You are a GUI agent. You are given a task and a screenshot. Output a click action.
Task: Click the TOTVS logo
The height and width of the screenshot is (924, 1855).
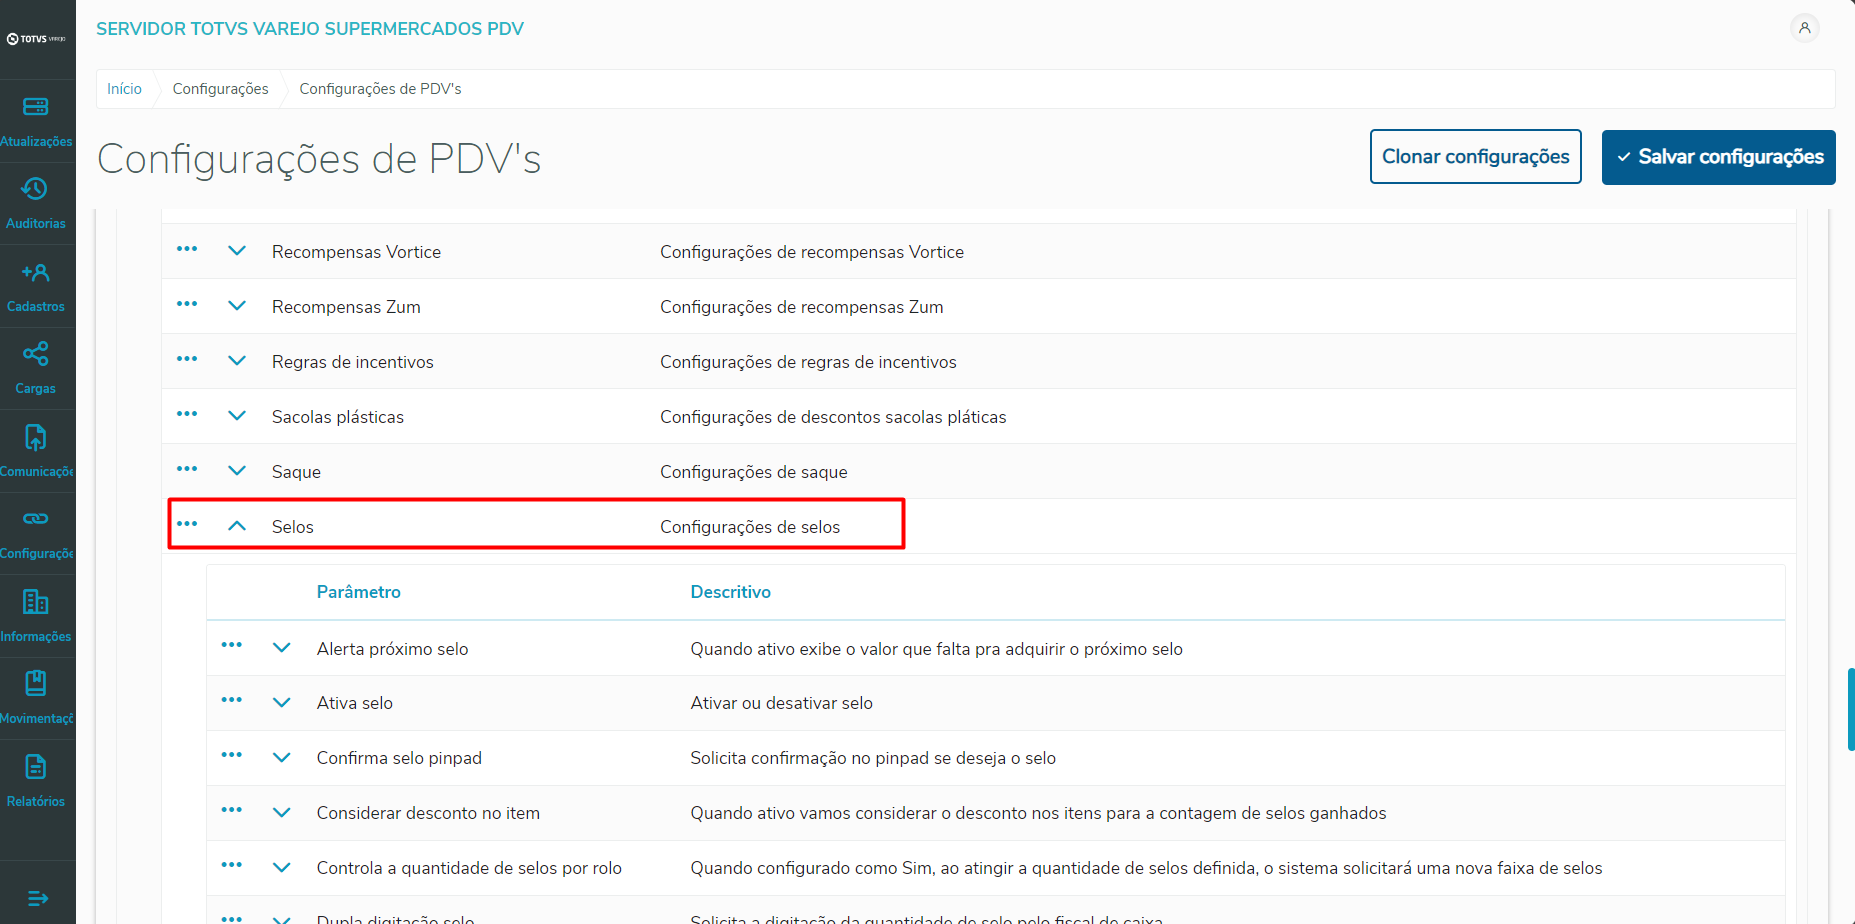[x=36, y=39]
